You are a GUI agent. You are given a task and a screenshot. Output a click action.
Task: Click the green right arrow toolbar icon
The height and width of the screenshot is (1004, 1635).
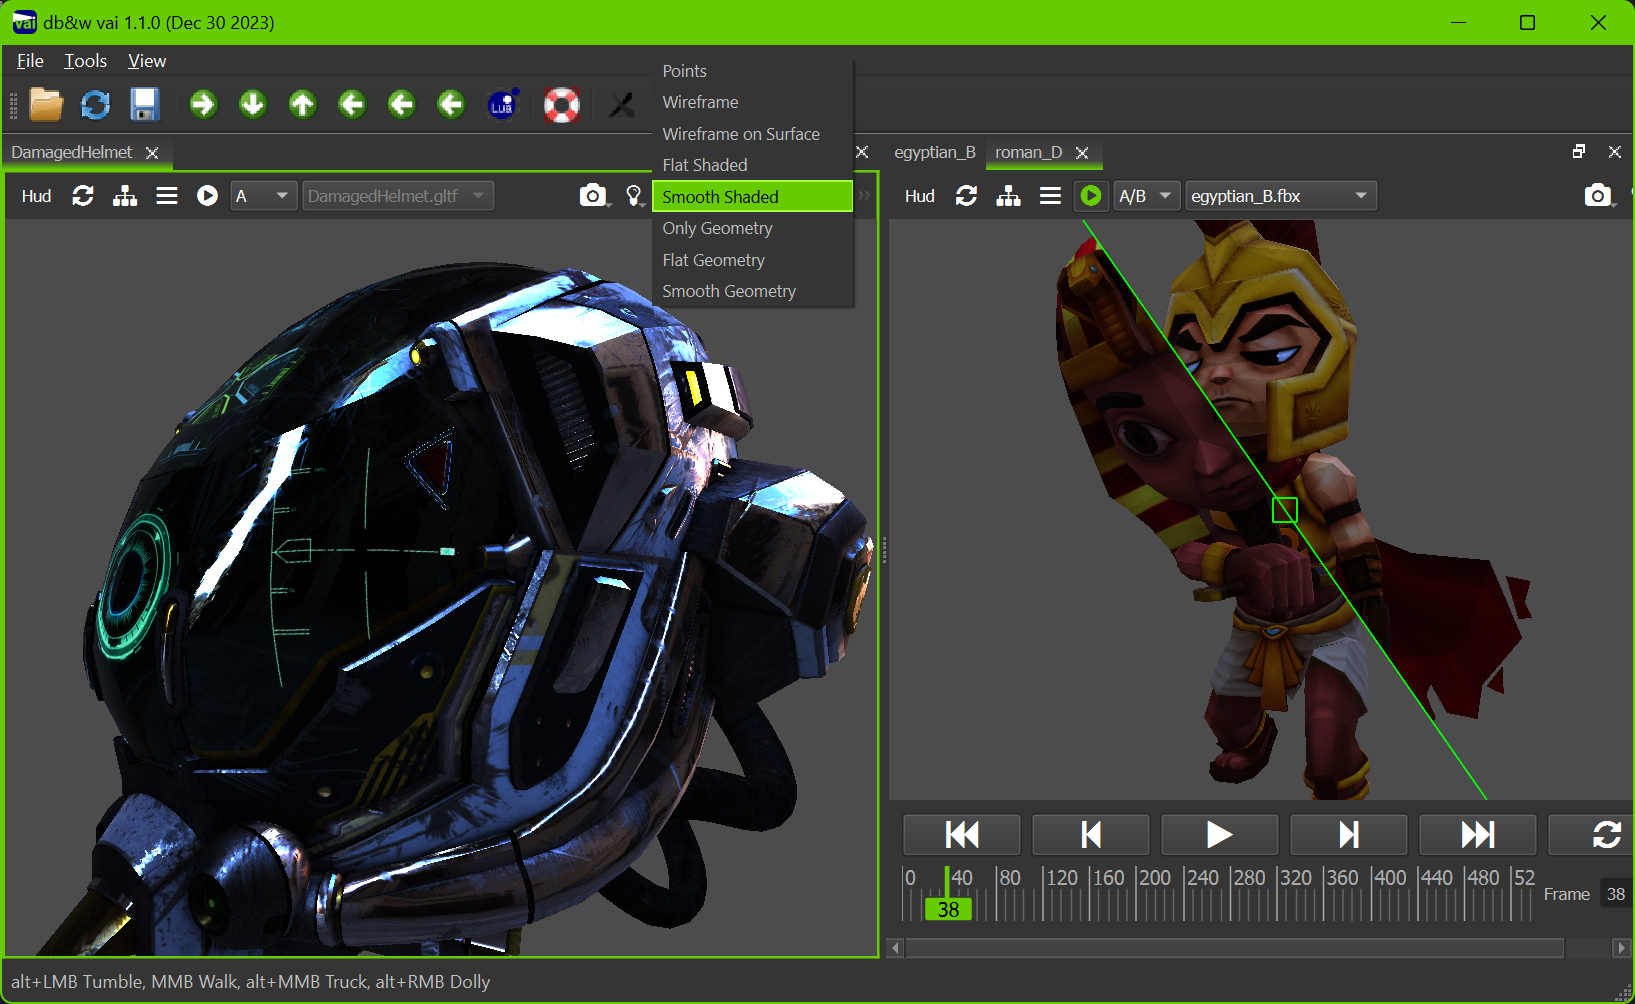coord(204,104)
